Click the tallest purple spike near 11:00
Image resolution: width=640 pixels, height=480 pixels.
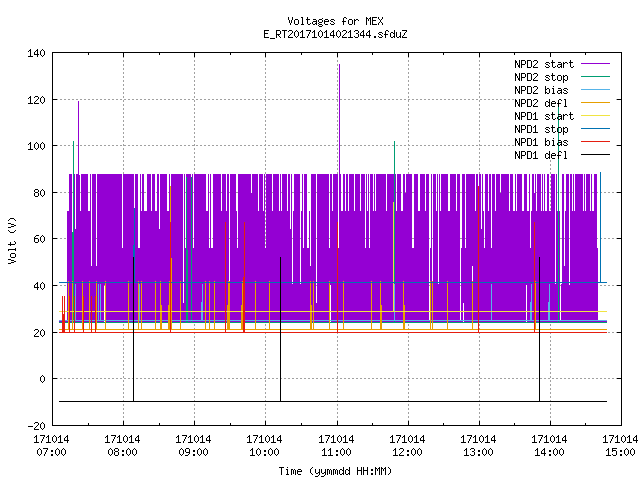[339, 118]
